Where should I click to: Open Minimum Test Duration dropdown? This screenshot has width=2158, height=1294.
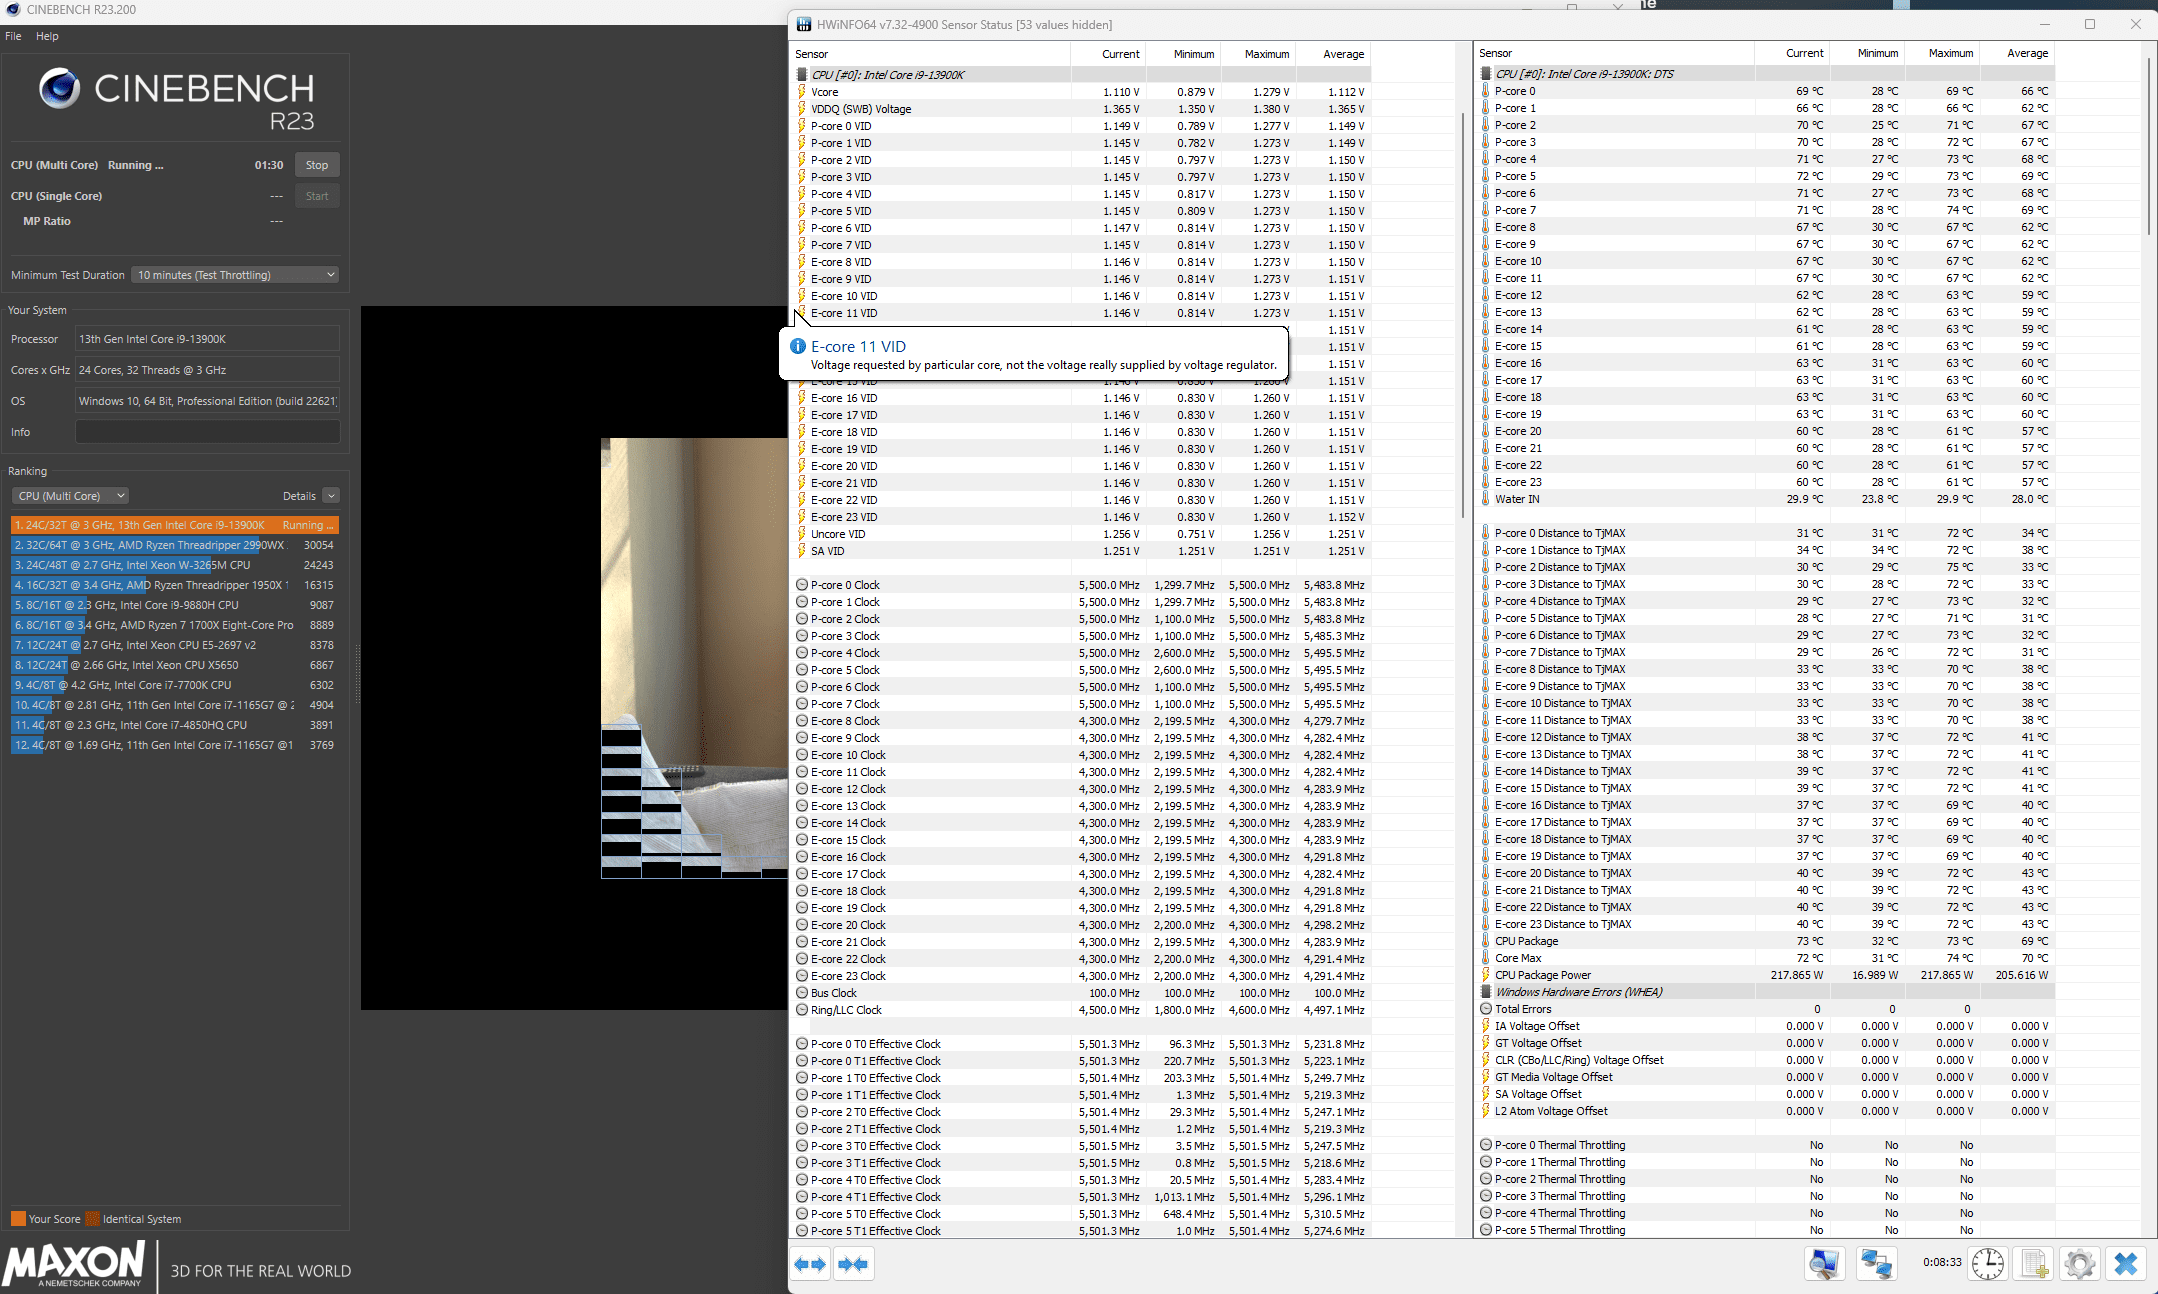pyautogui.click(x=235, y=275)
